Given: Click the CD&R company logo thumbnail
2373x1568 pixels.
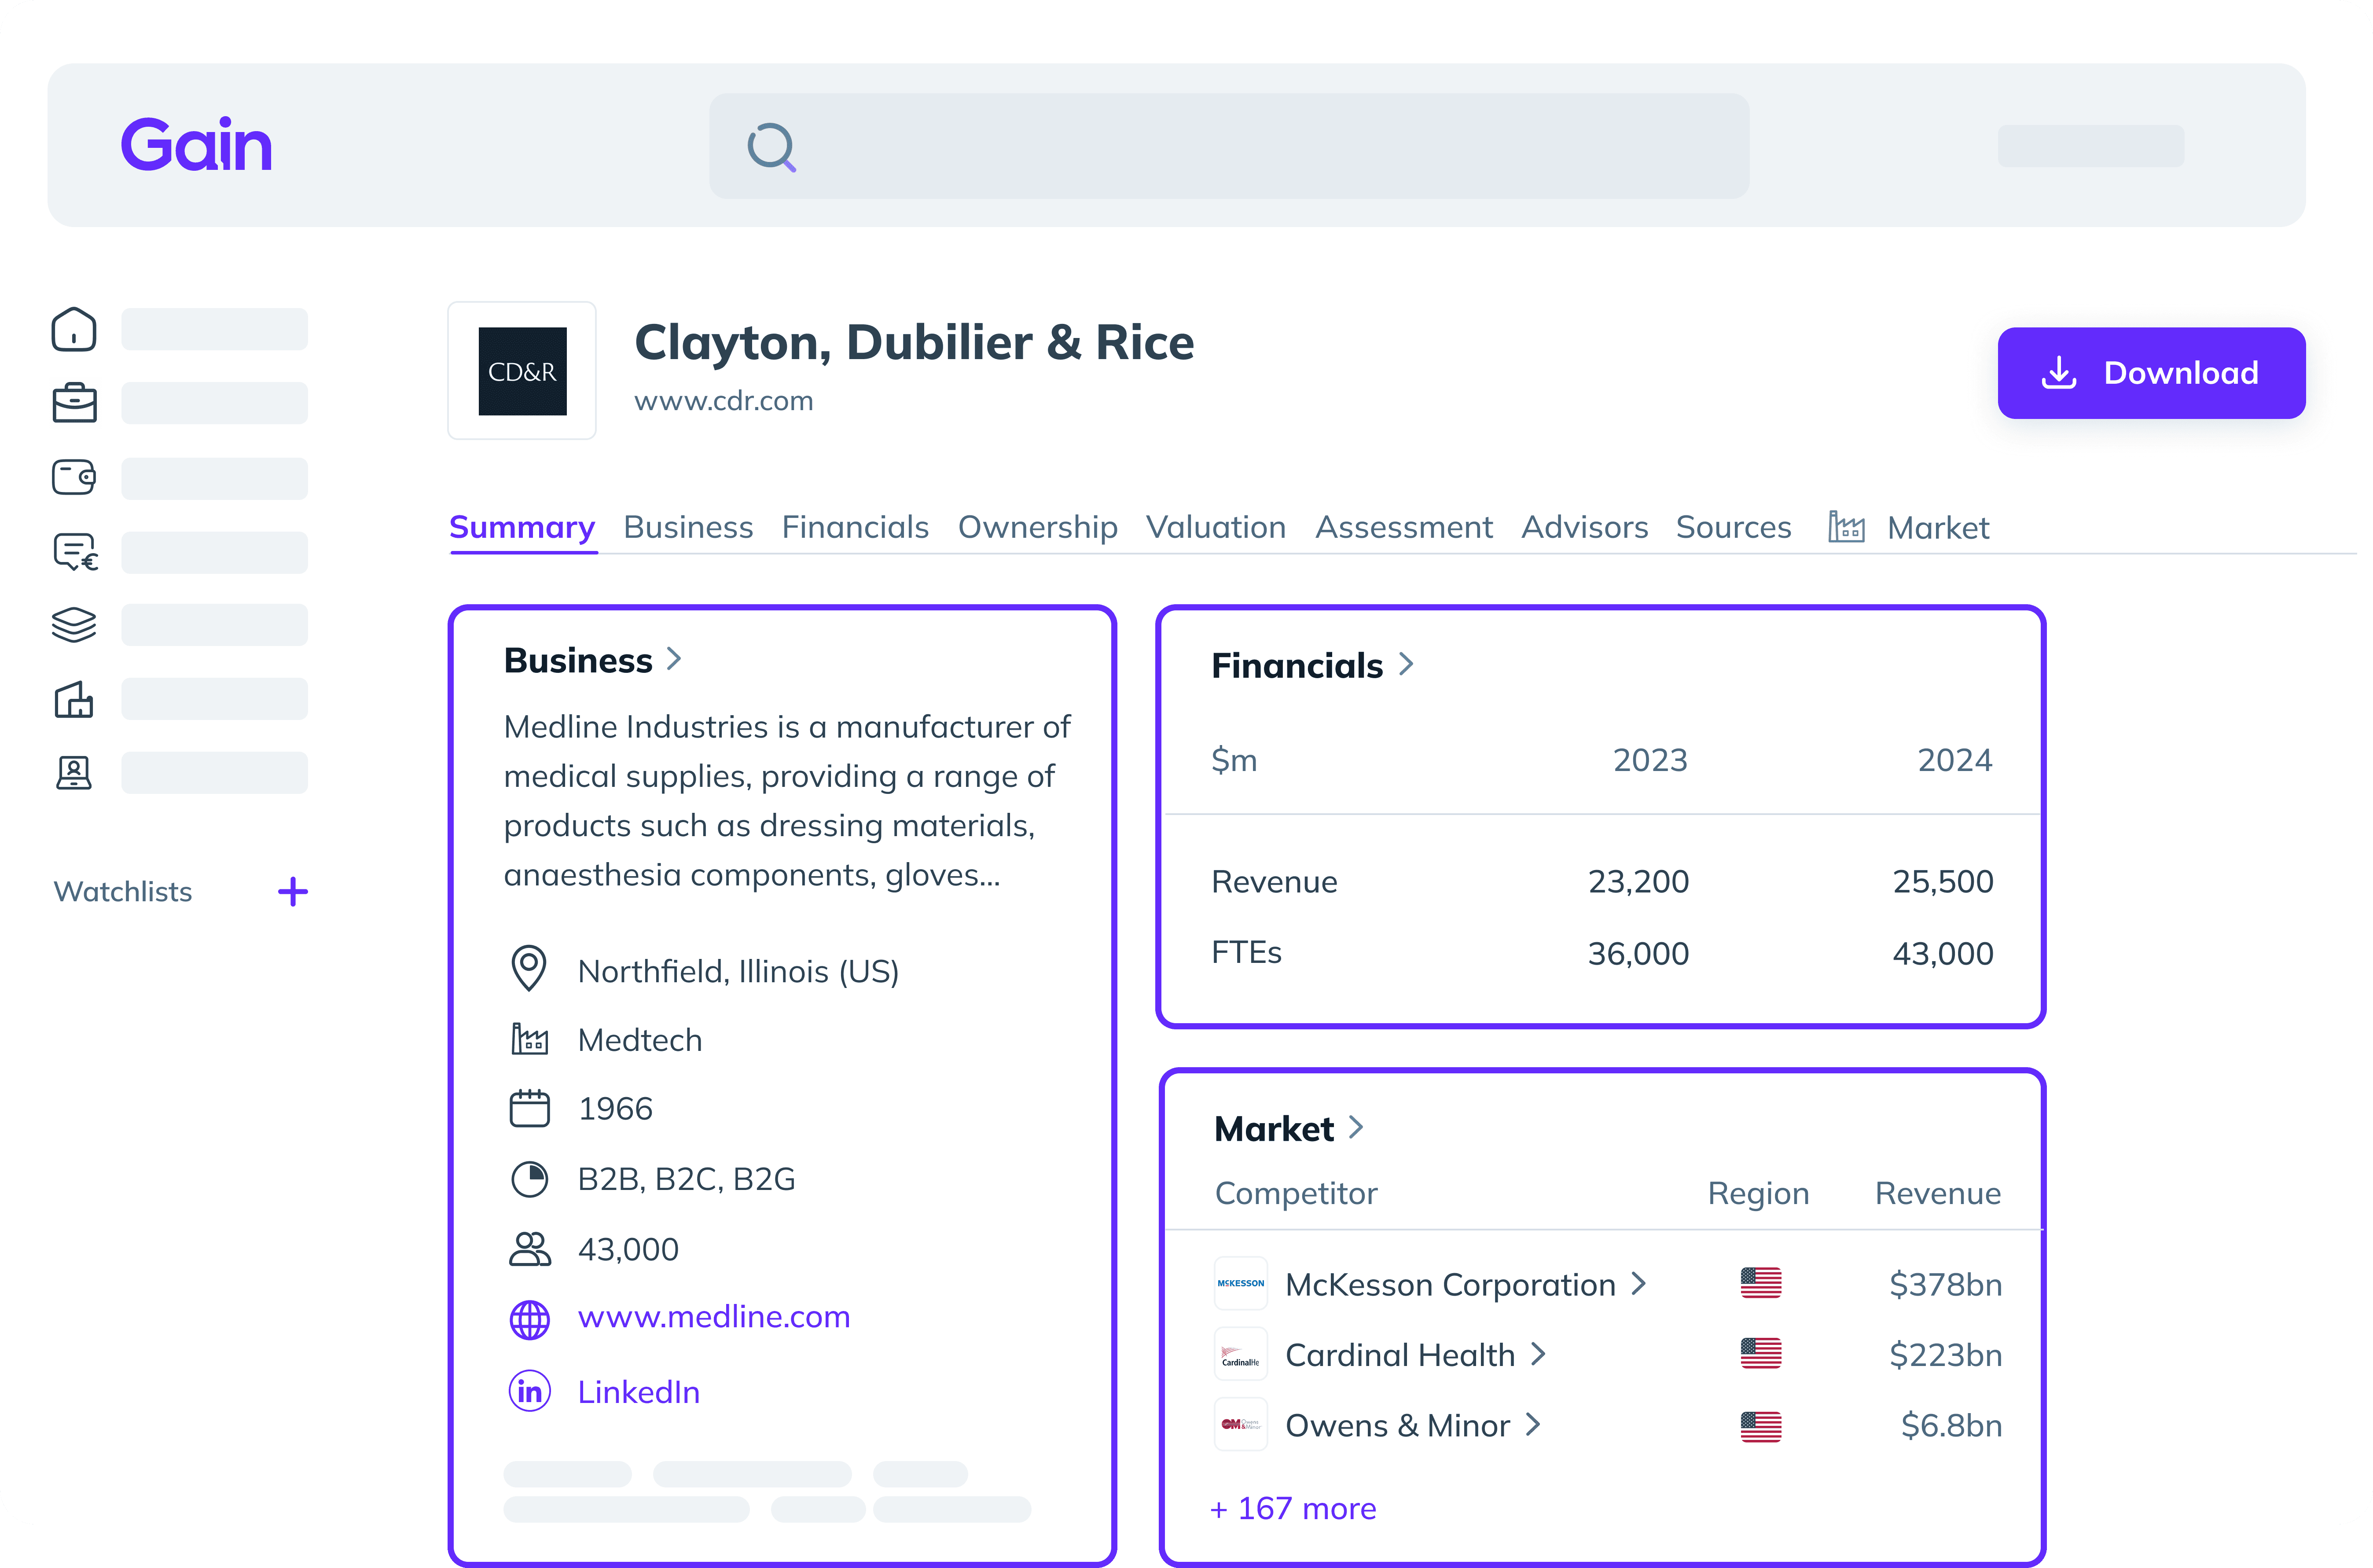Looking at the screenshot, I should 522,371.
